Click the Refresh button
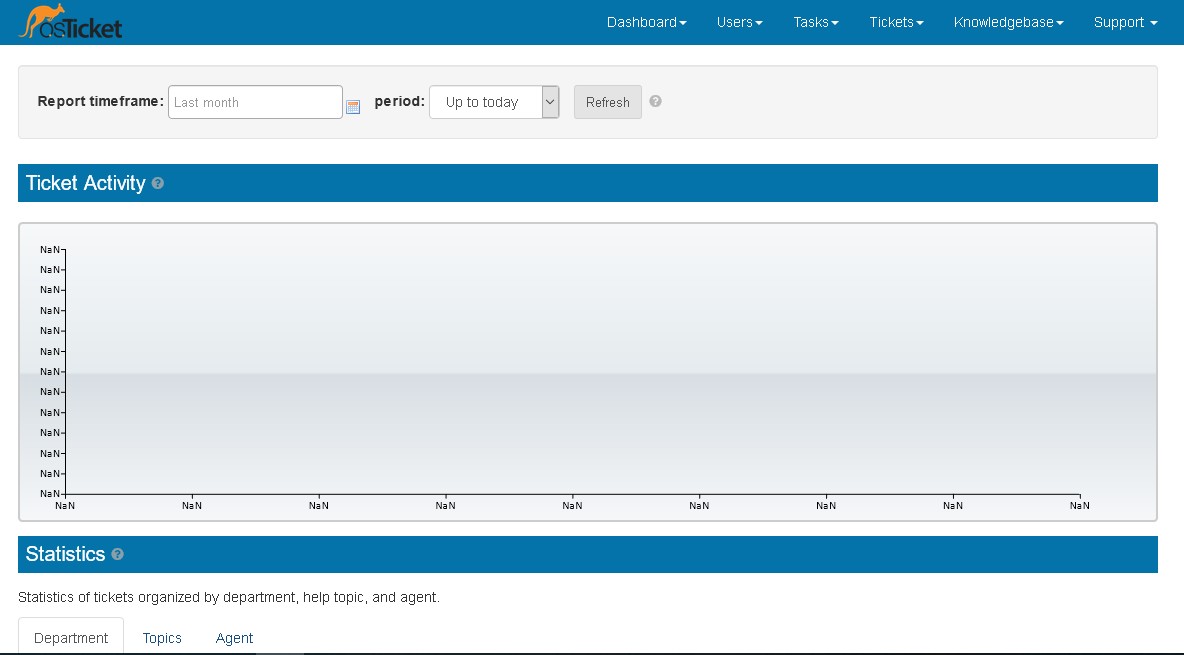This screenshot has width=1184, height=655. coord(608,102)
